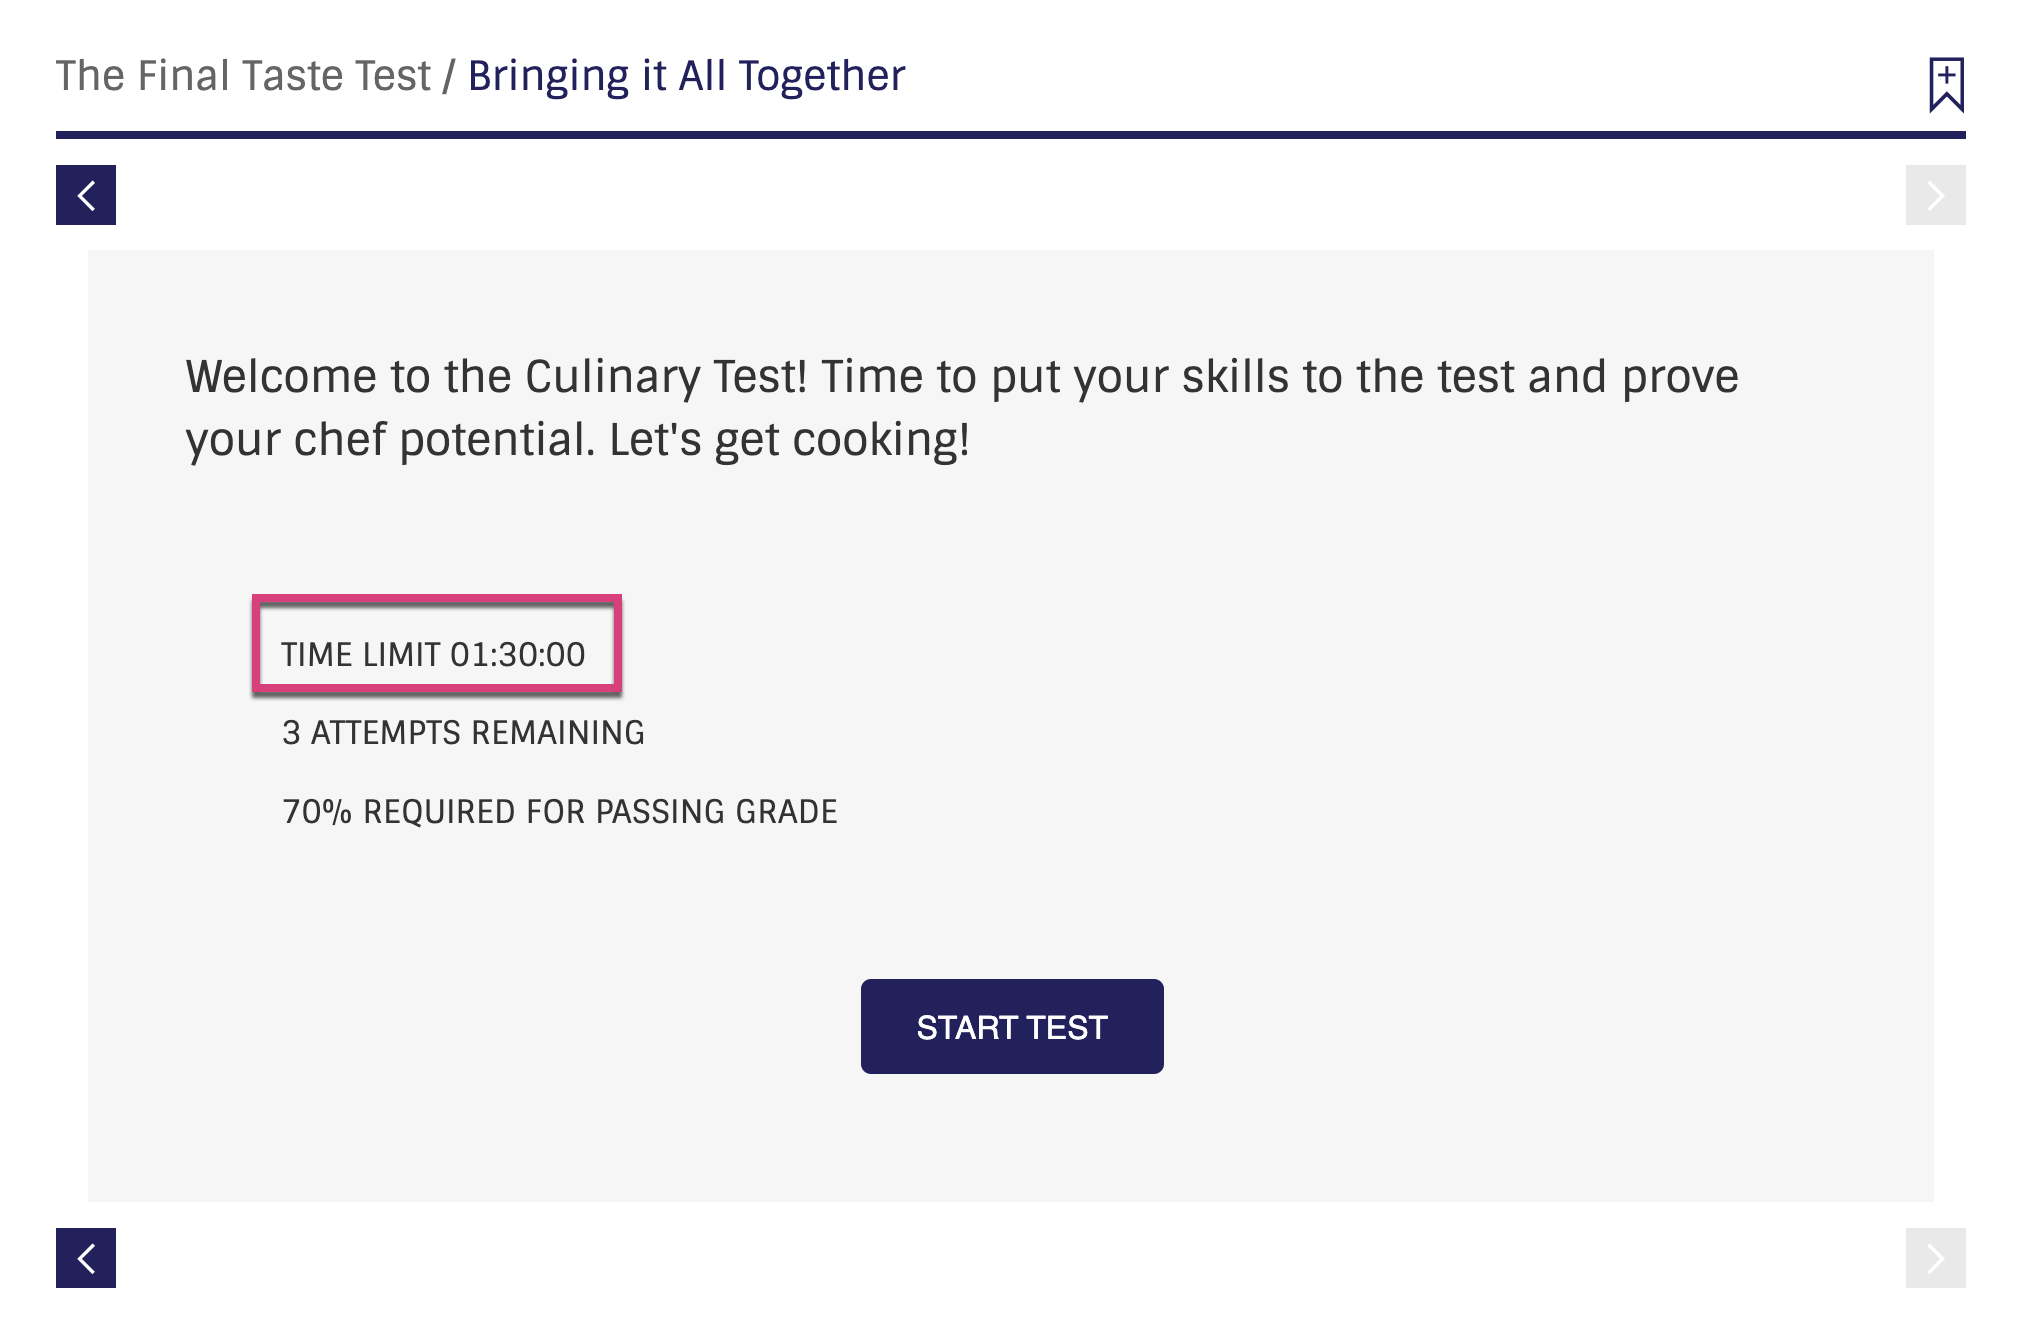2026x1322 pixels.
Task: Select the '3 ATTEMPTS REMAINING' text
Action: point(464,732)
